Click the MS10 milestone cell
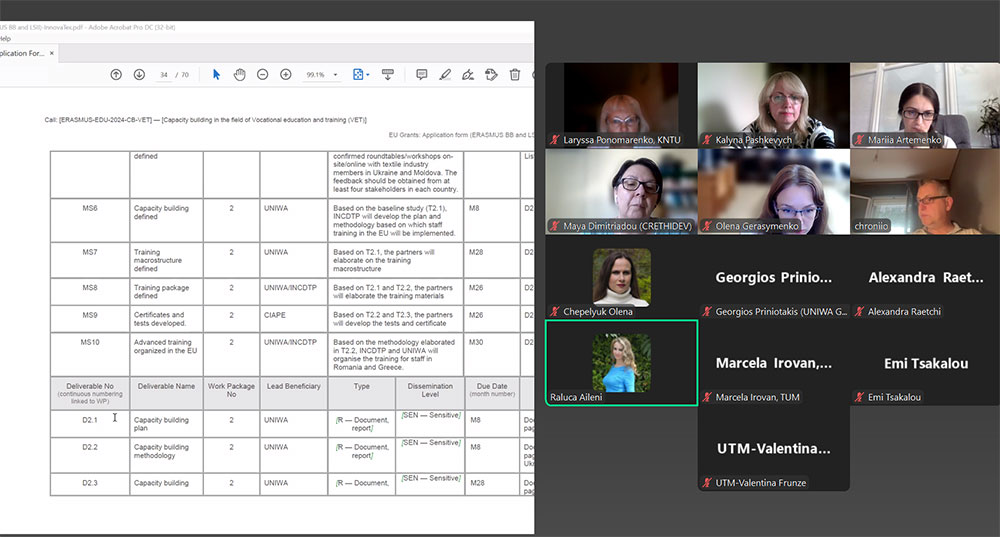 point(90,354)
